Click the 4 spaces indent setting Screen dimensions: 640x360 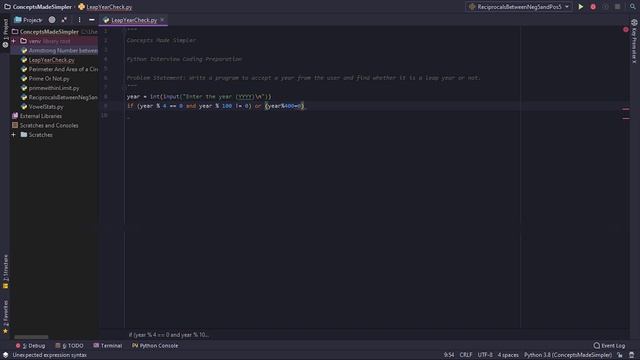tap(508, 355)
